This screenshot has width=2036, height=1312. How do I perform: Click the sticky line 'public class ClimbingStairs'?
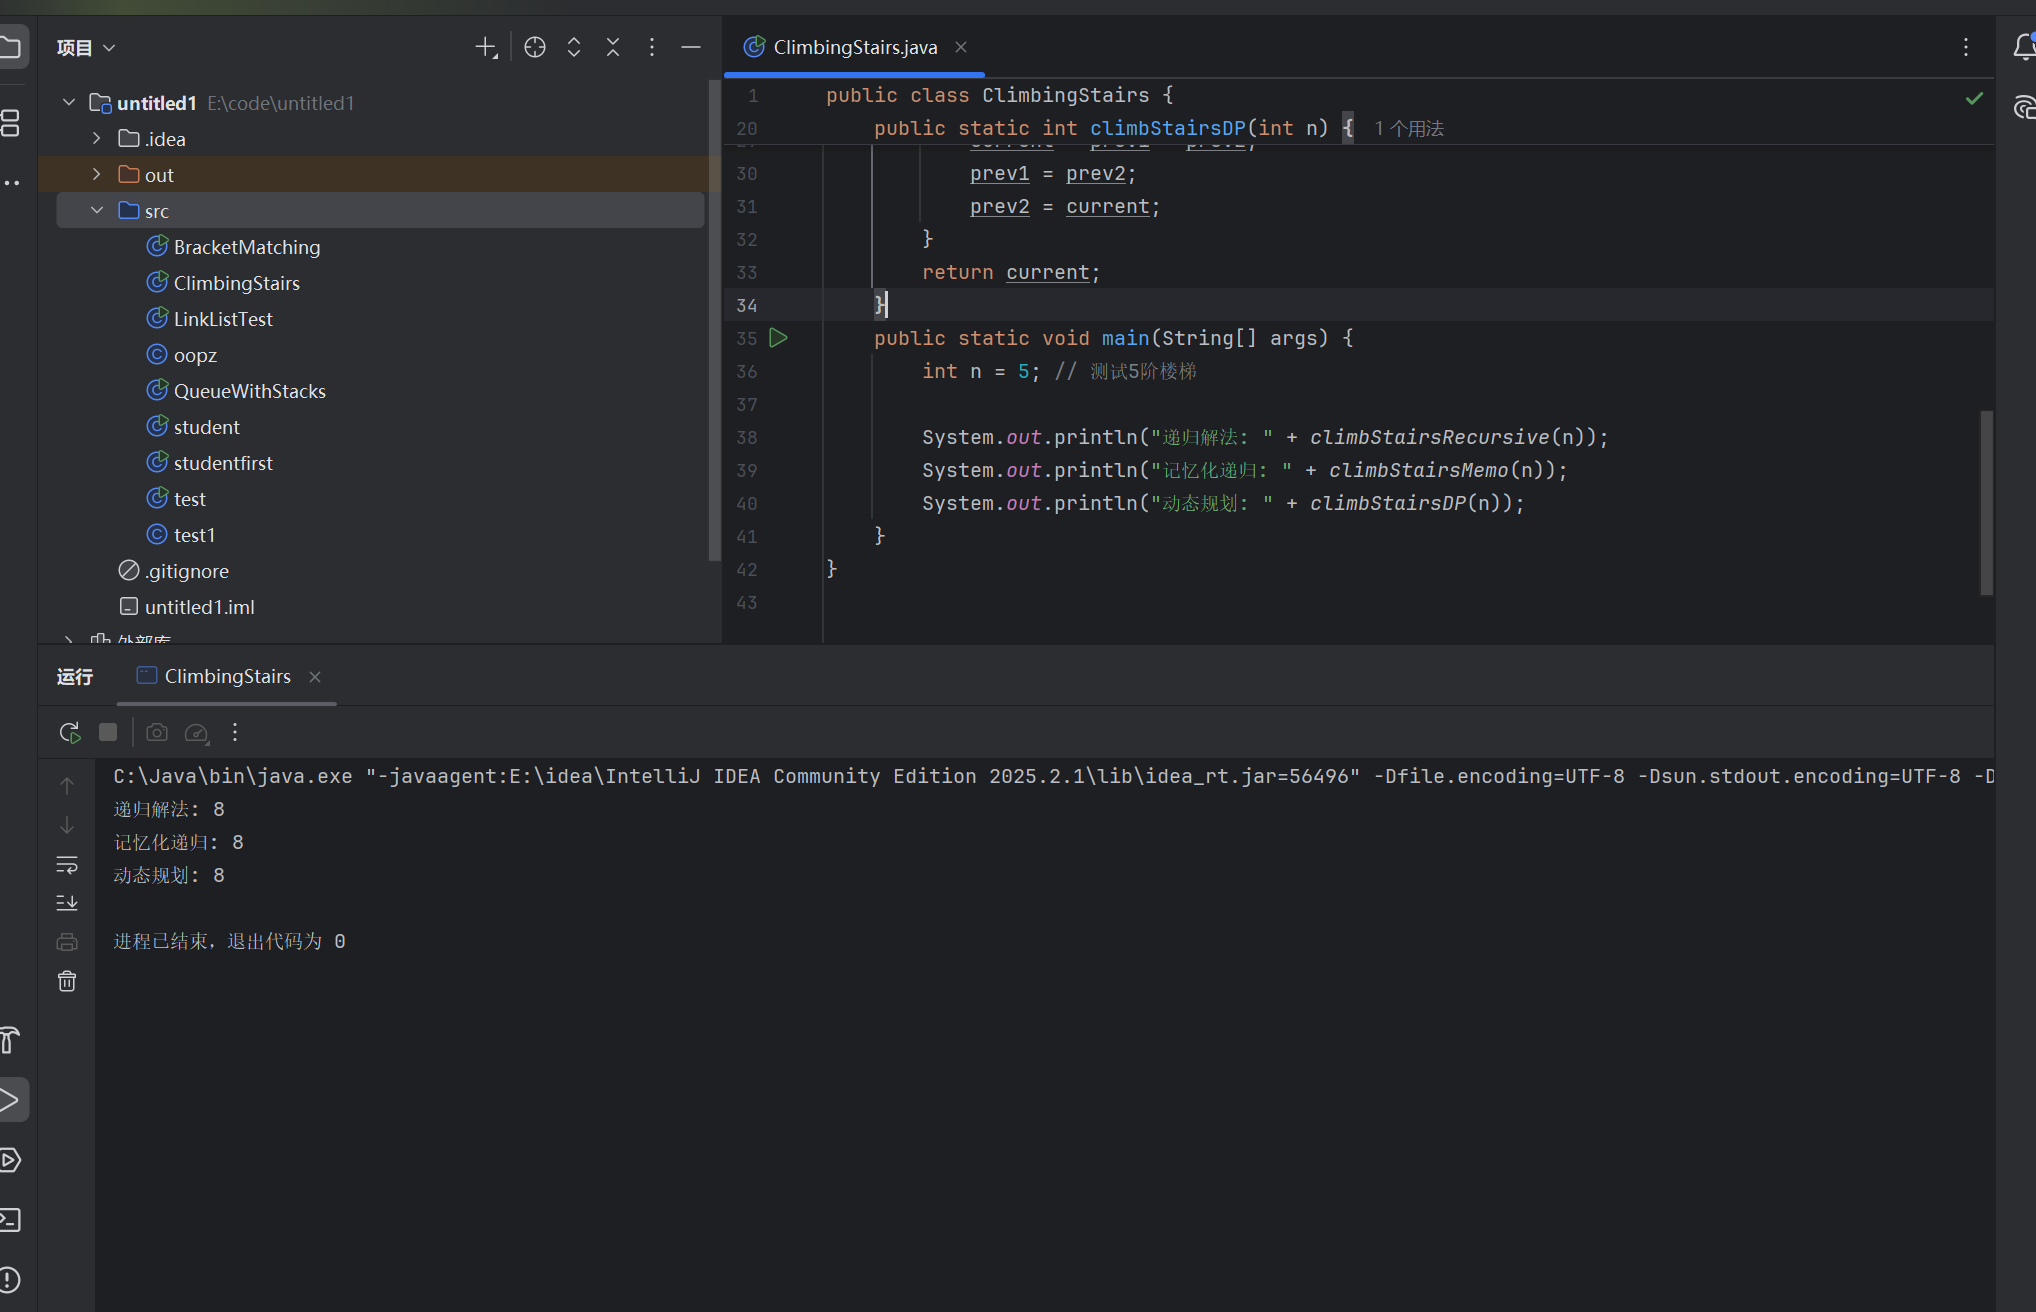999,95
